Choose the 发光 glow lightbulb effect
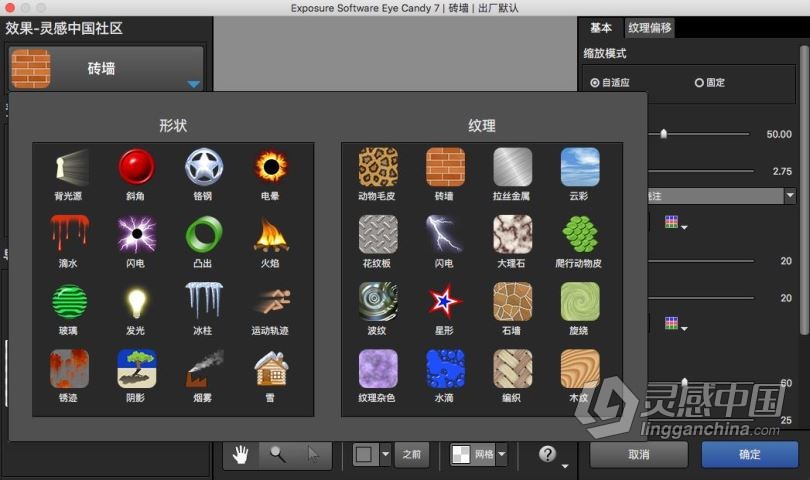Image resolution: width=810 pixels, height=480 pixels. click(136, 302)
